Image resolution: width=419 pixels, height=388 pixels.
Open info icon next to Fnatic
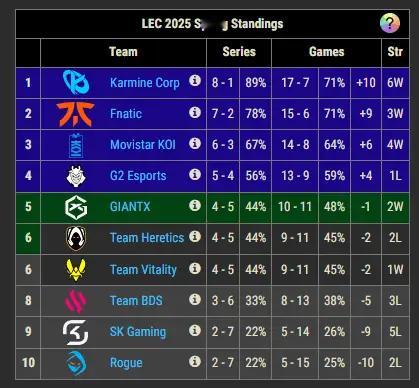pyautogui.click(x=195, y=112)
